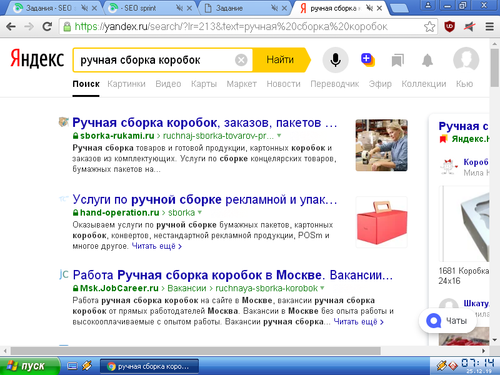
Task: Click the yellow Найти search button
Action: (280, 60)
